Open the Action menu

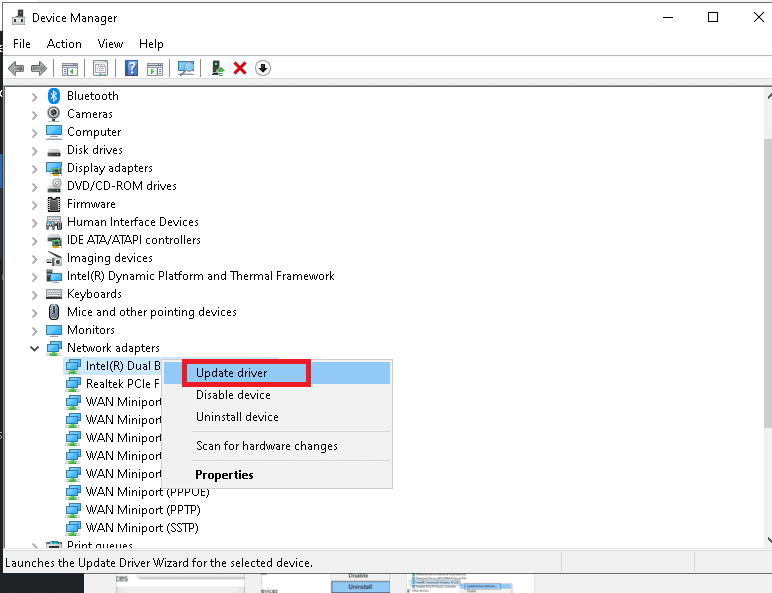(64, 44)
